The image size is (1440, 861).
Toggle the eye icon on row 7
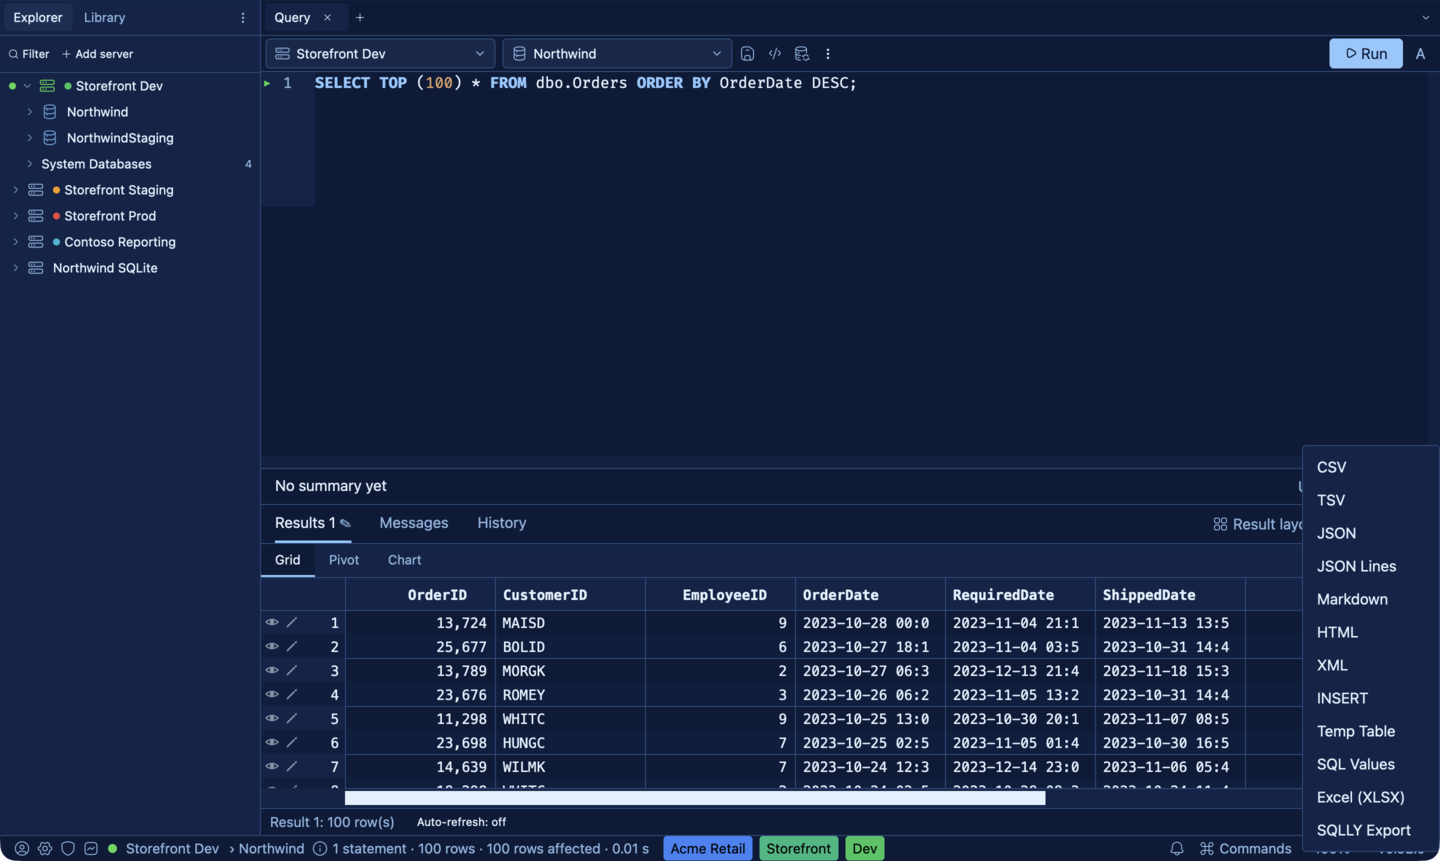click(x=272, y=766)
